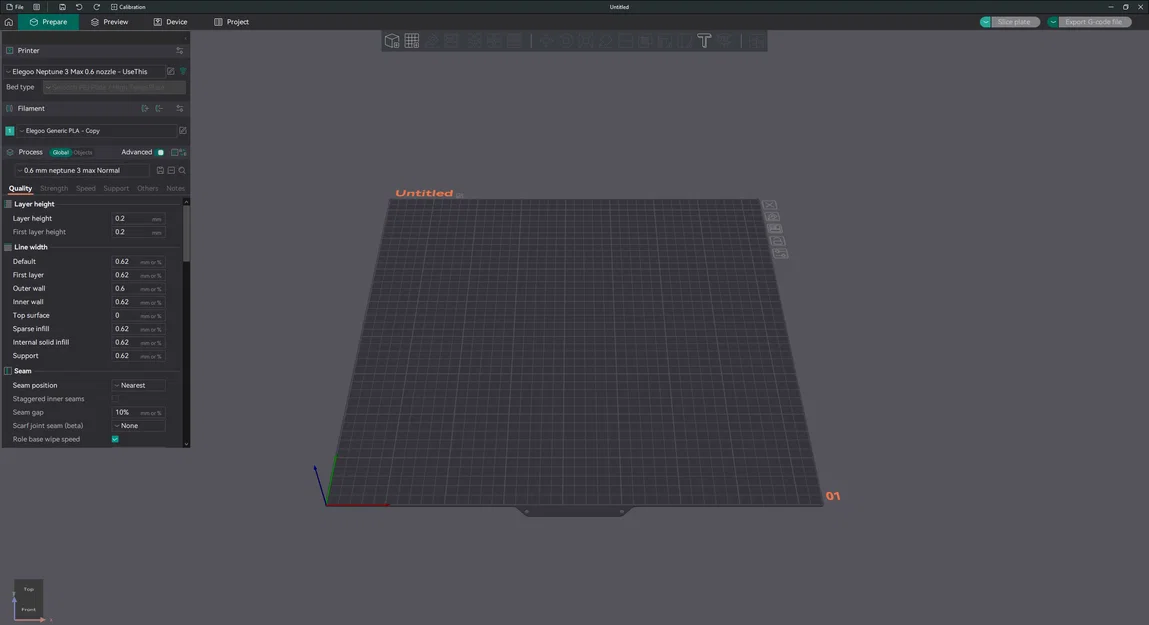Activate the Text tool
The width and height of the screenshot is (1149, 625).
pos(704,41)
